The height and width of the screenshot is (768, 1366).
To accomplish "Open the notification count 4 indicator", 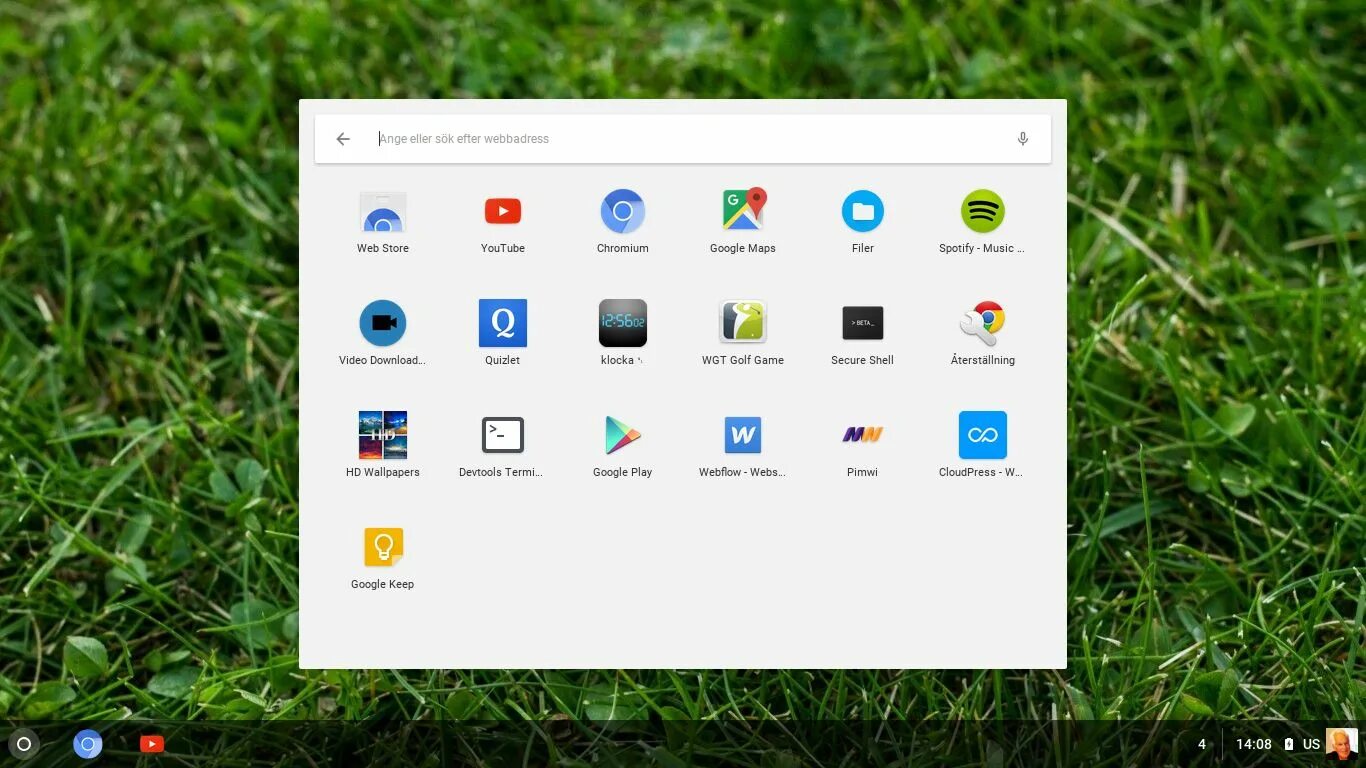I will (1202, 744).
